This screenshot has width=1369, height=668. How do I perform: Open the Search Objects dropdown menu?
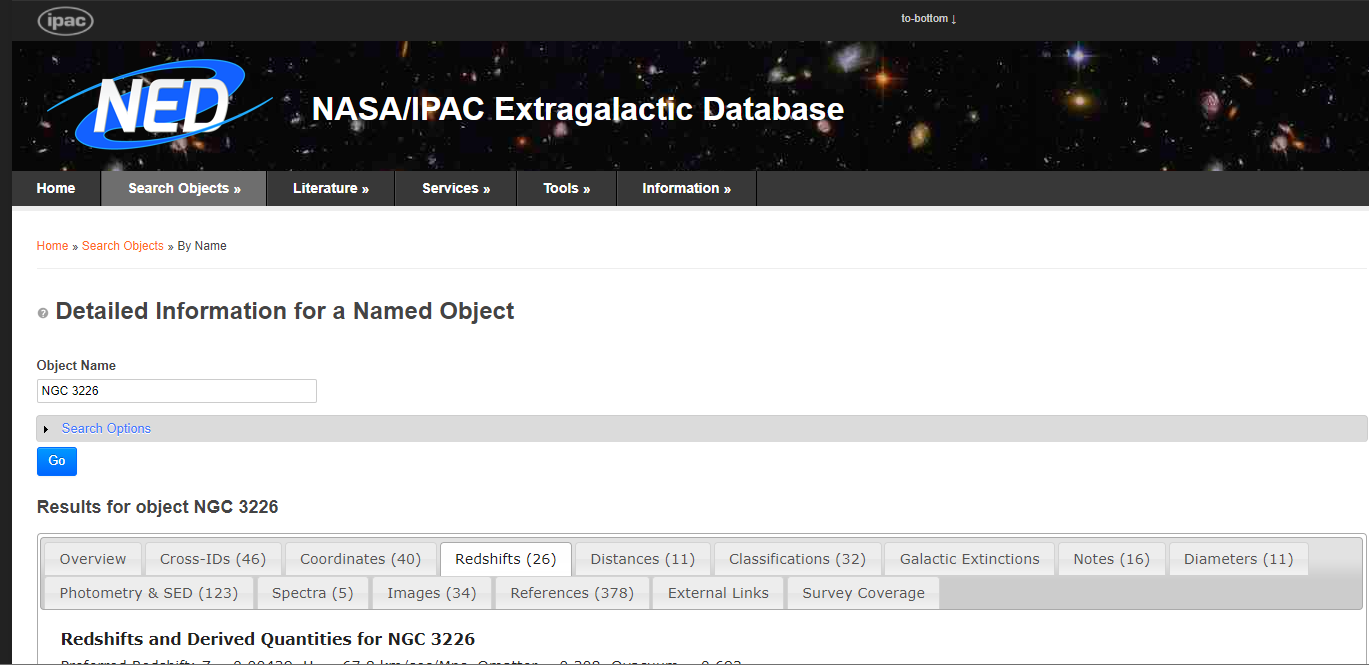click(x=184, y=188)
